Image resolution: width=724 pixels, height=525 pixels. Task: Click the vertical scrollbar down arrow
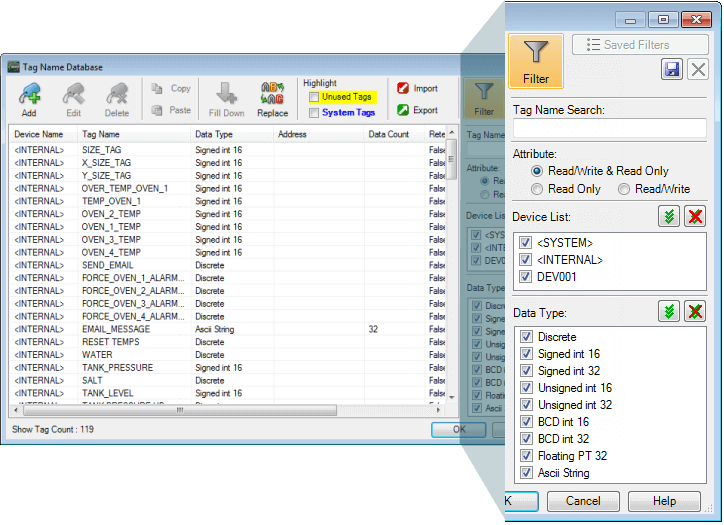coord(452,397)
